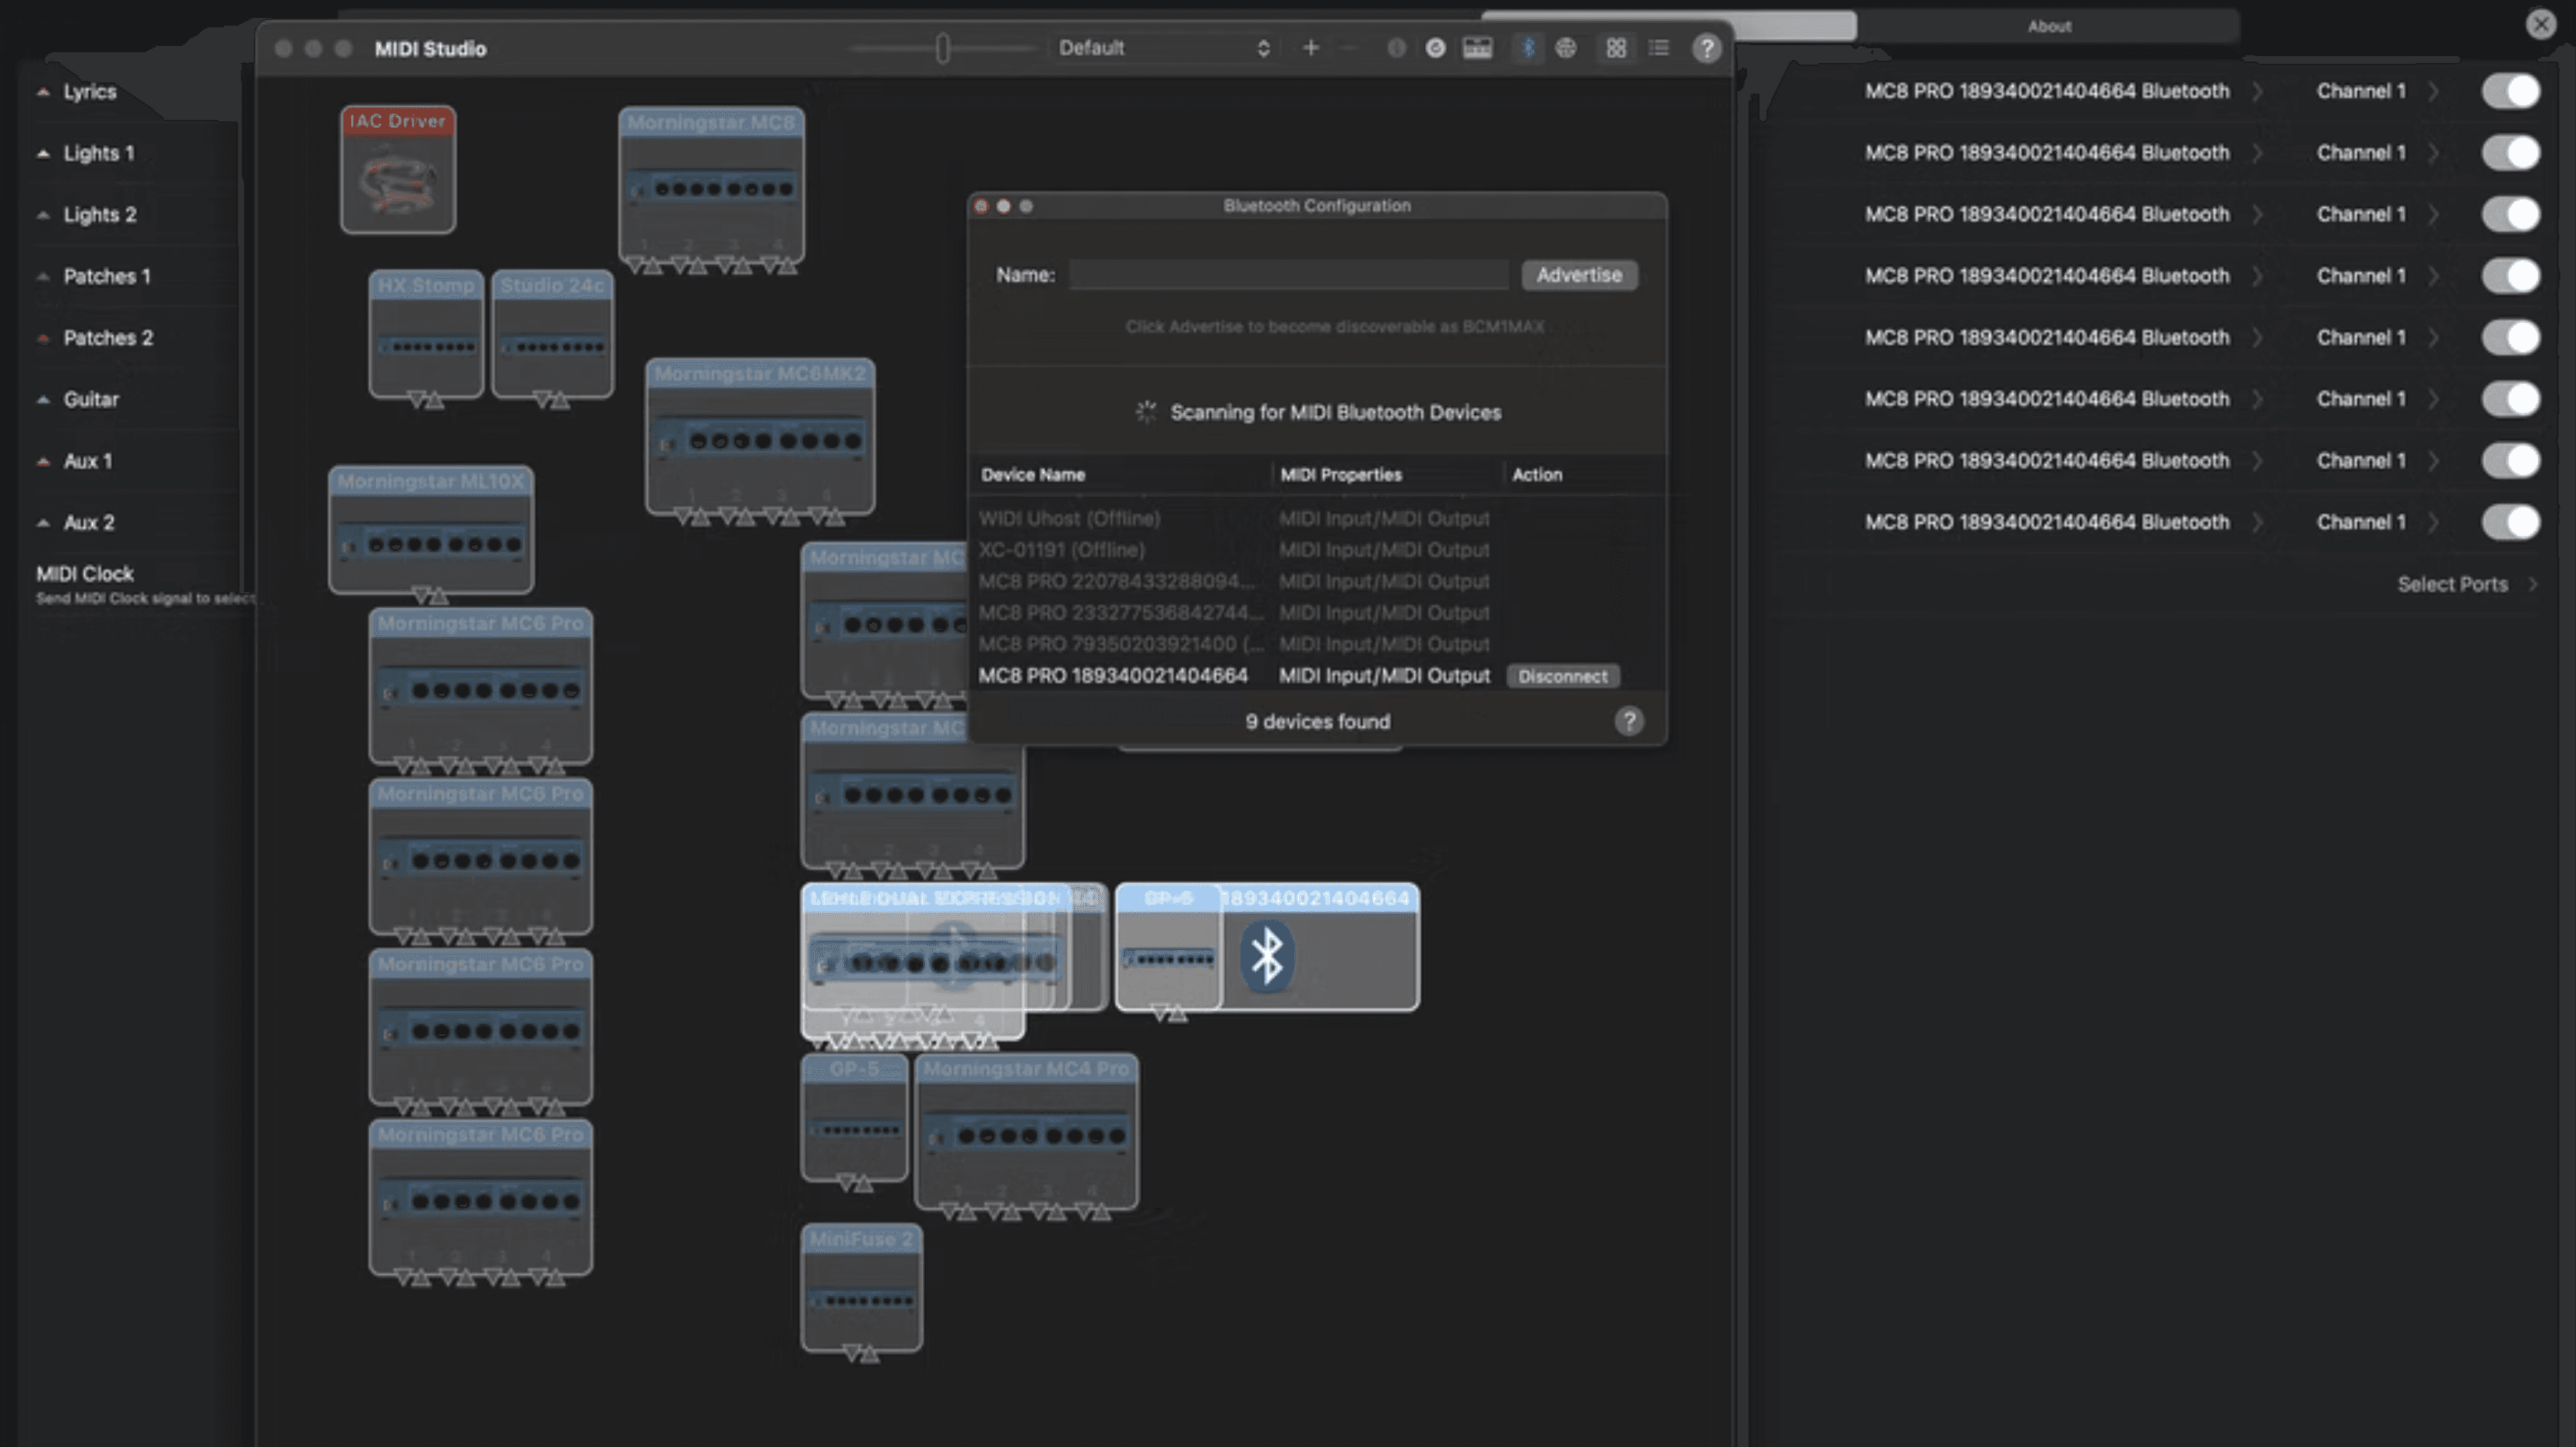Screen dimensions: 2576x1447
Task: Toggle the Guitar row switch
Action: [x=2510, y=399]
